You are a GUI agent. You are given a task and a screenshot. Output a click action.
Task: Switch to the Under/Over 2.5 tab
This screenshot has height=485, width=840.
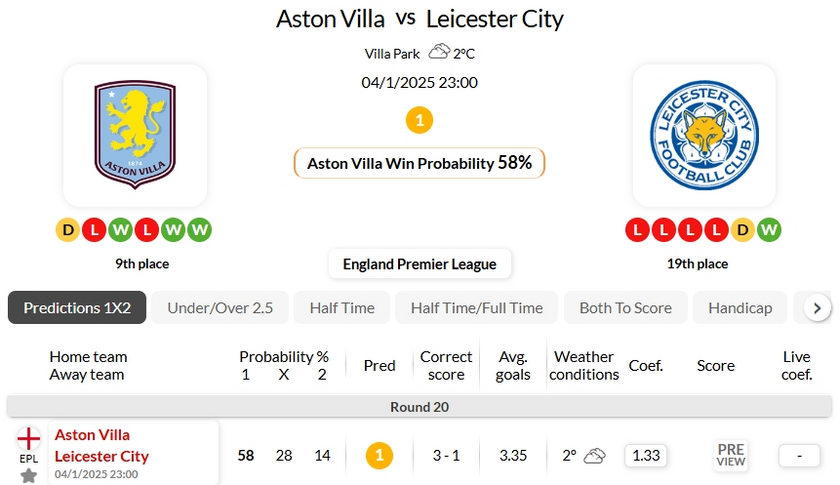220,308
